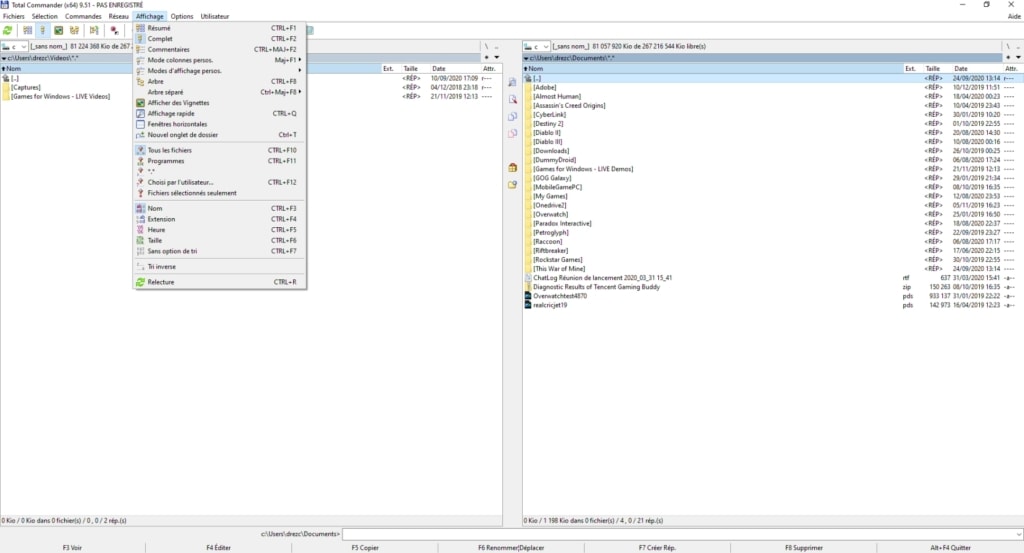1024x553 pixels.
Task: Sort by Extension via menu
Action: pyautogui.click(x=219, y=219)
